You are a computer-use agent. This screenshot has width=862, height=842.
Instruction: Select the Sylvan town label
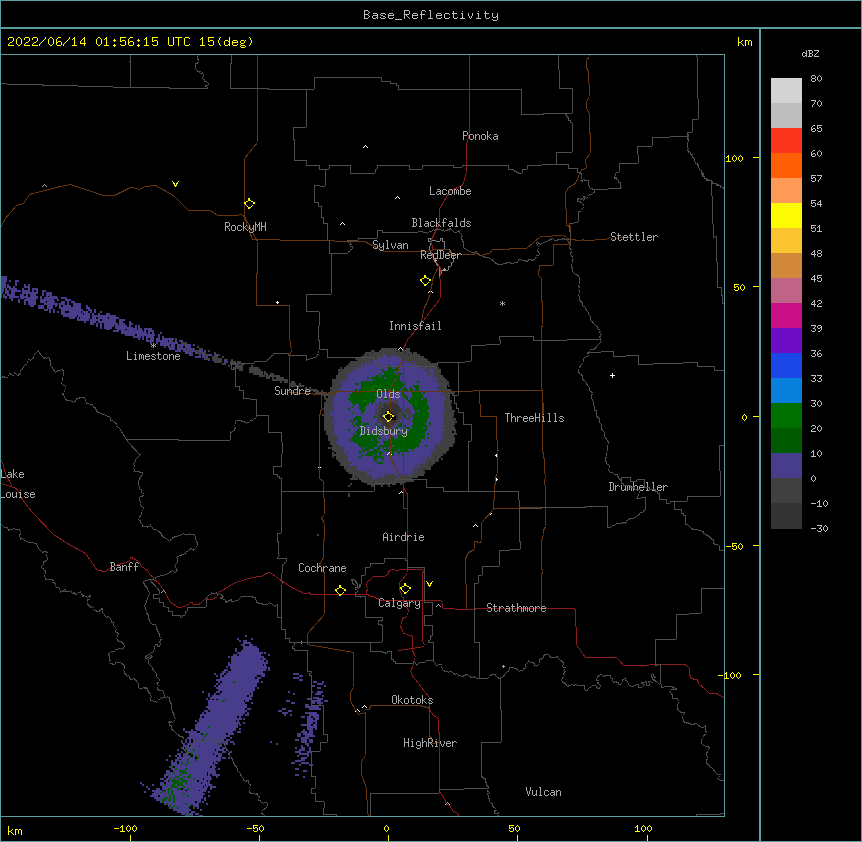(390, 245)
